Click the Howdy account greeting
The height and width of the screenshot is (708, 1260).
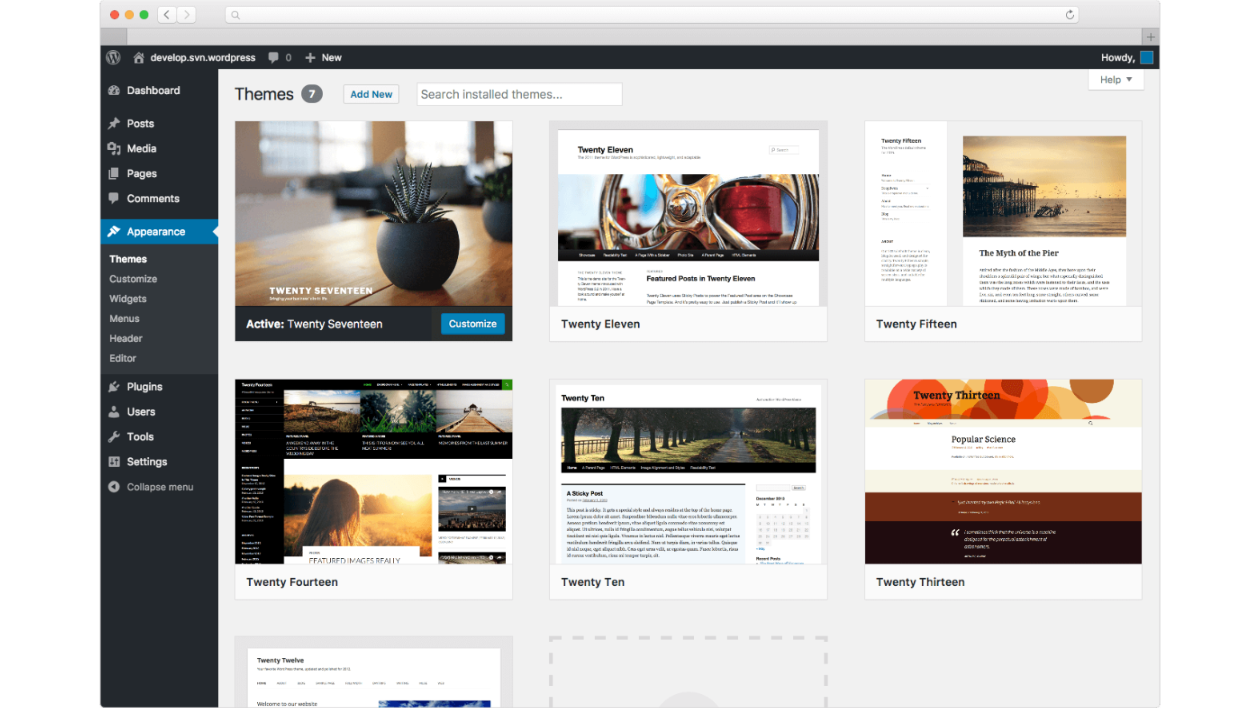[x=1118, y=58]
